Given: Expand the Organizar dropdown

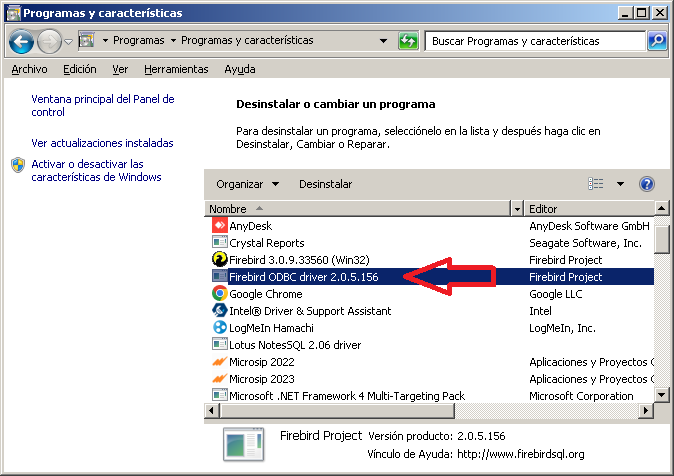Looking at the screenshot, I should click(247, 184).
